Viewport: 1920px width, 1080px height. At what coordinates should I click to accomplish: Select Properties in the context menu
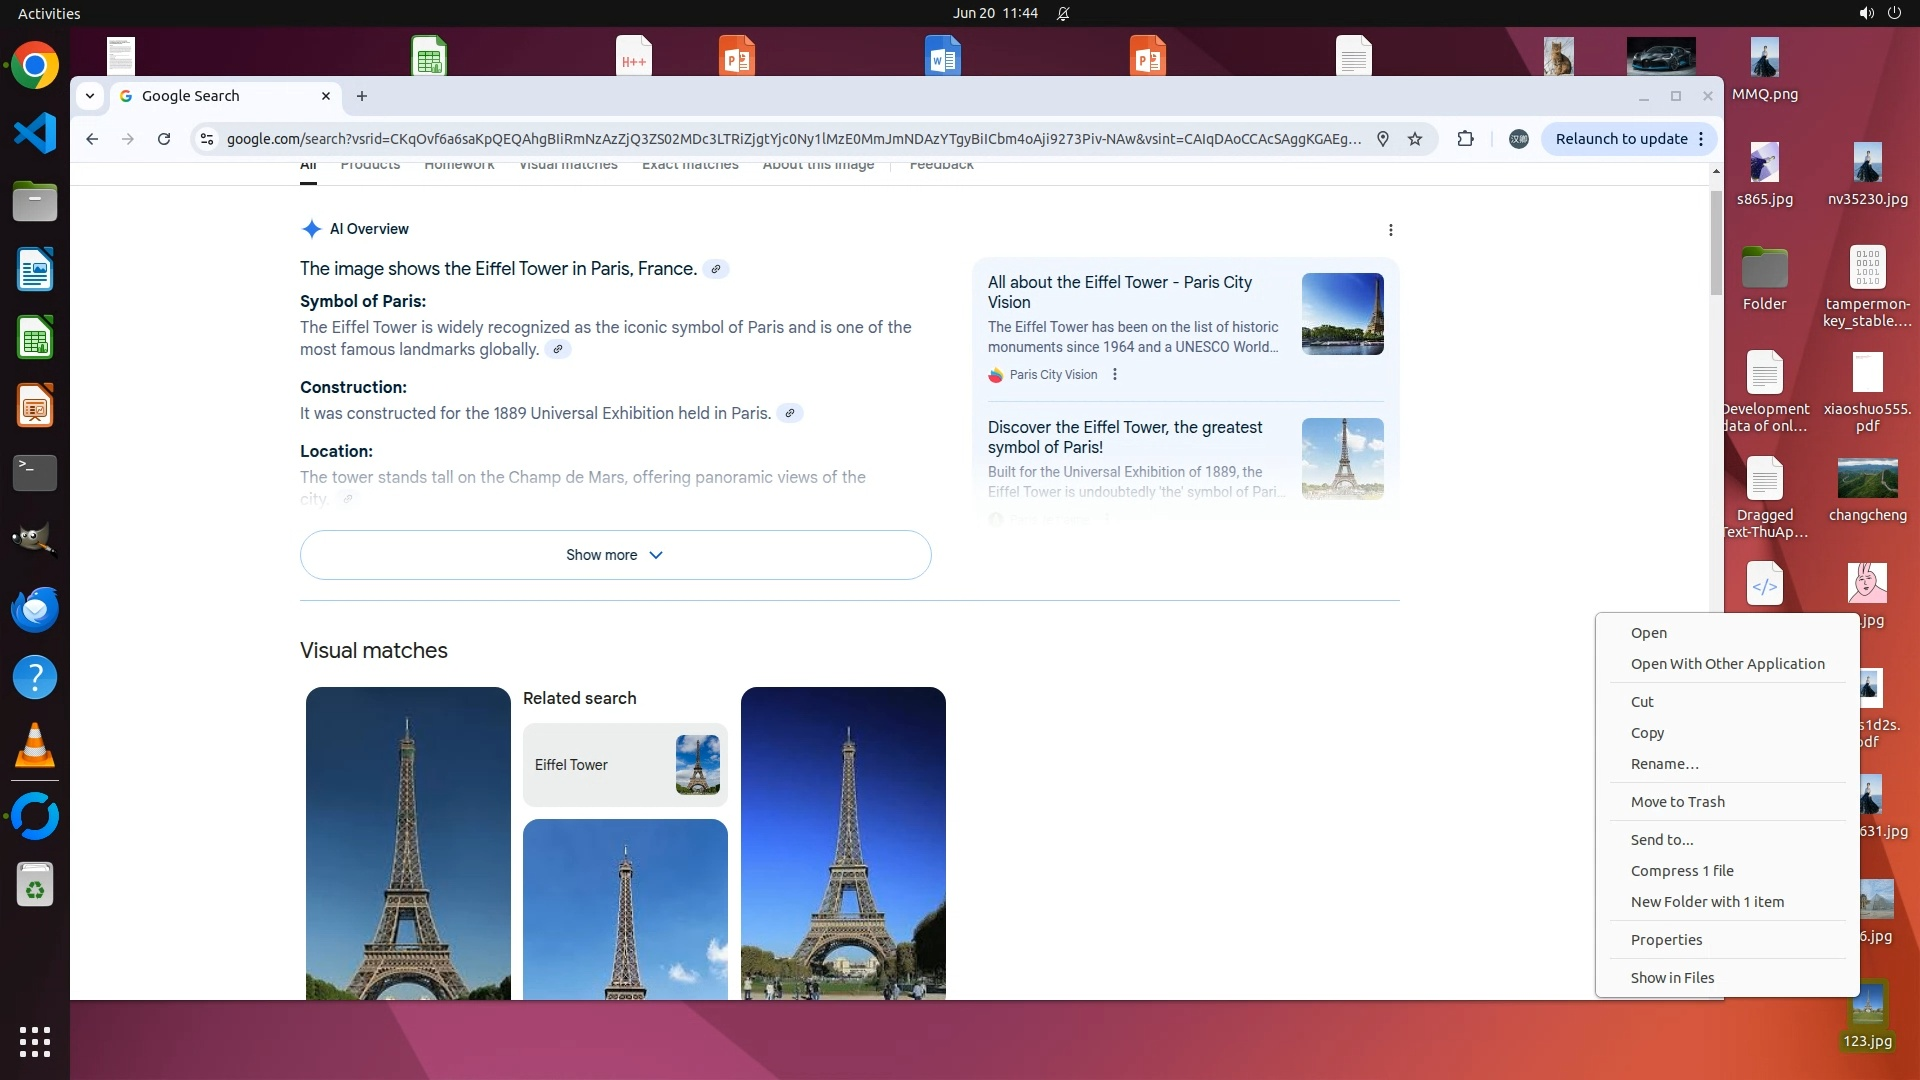tap(1666, 940)
